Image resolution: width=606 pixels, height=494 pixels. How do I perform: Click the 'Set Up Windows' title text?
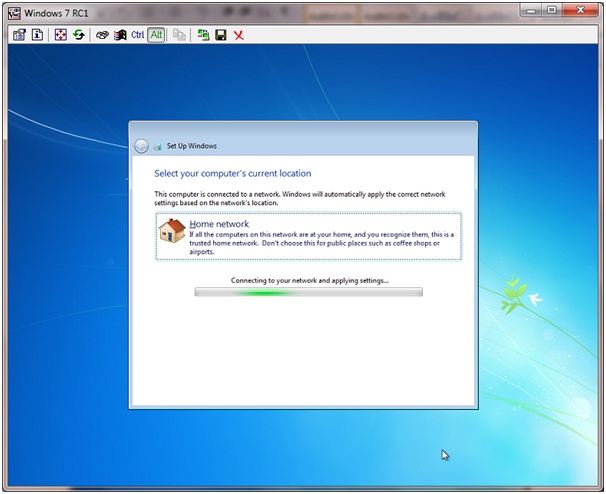191,146
